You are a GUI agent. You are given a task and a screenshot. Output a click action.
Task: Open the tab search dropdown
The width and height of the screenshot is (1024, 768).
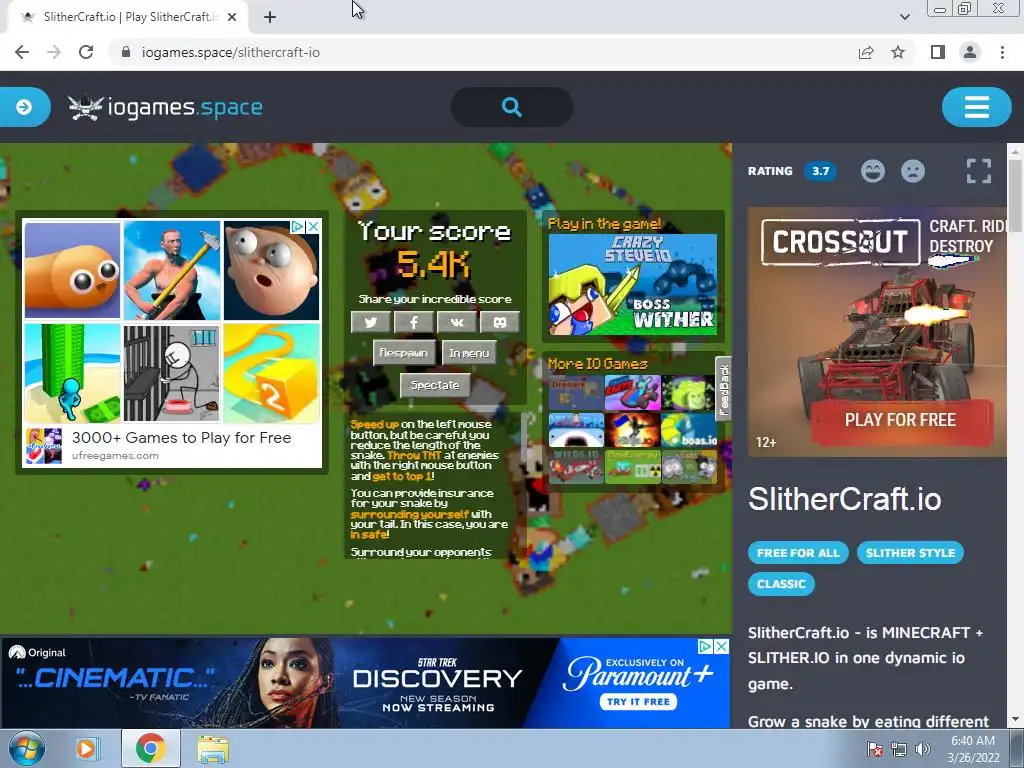(x=904, y=17)
